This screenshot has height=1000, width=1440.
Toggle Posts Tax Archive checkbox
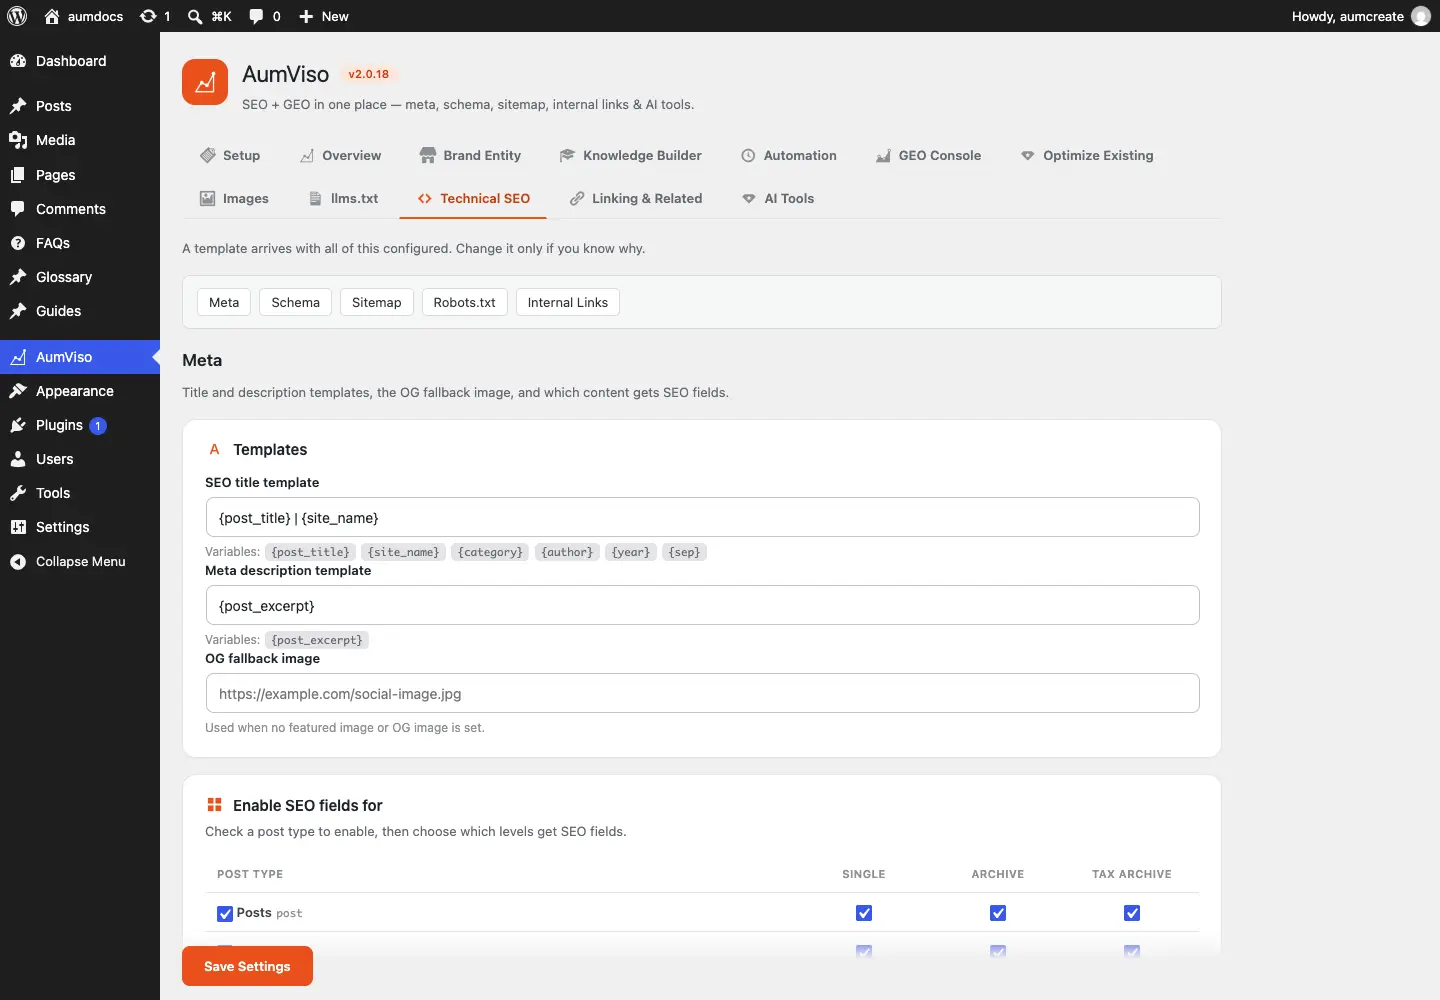point(1132,913)
